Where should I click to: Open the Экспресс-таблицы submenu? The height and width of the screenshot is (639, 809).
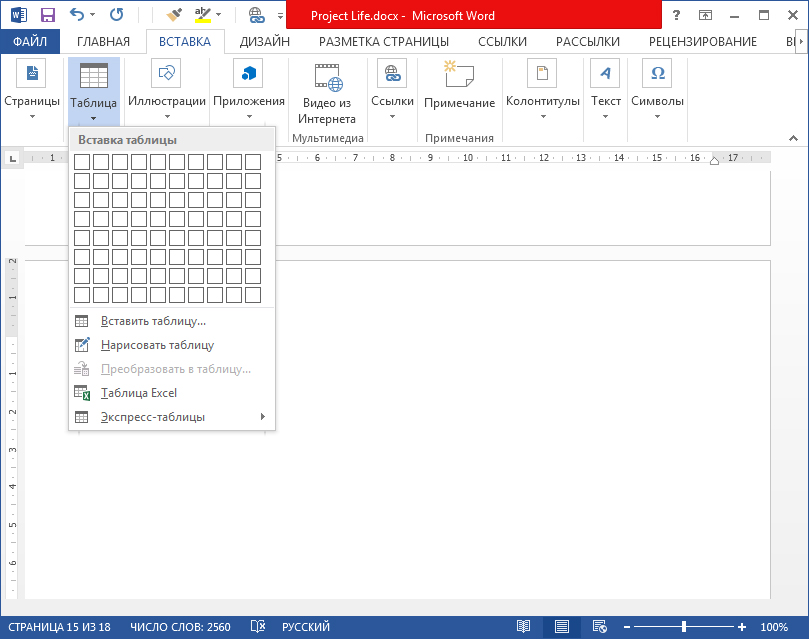pos(172,417)
